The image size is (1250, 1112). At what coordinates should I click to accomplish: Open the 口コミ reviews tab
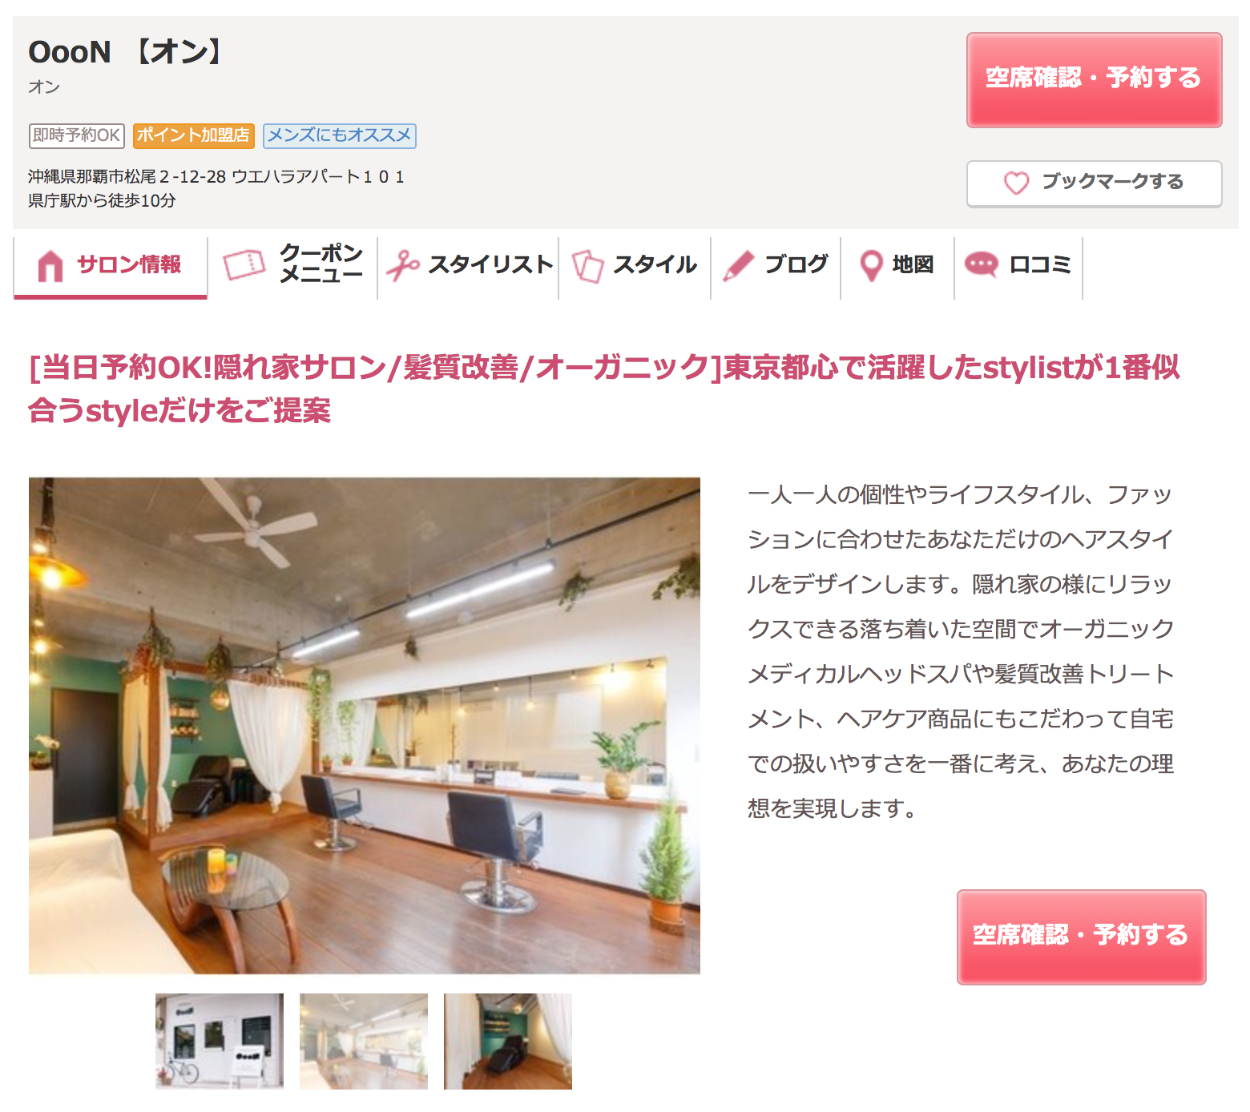pyautogui.click(x=1018, y=265)
